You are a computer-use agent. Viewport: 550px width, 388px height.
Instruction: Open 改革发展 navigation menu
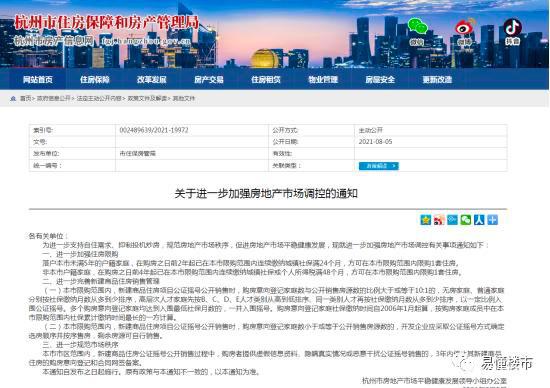(152, 80)
